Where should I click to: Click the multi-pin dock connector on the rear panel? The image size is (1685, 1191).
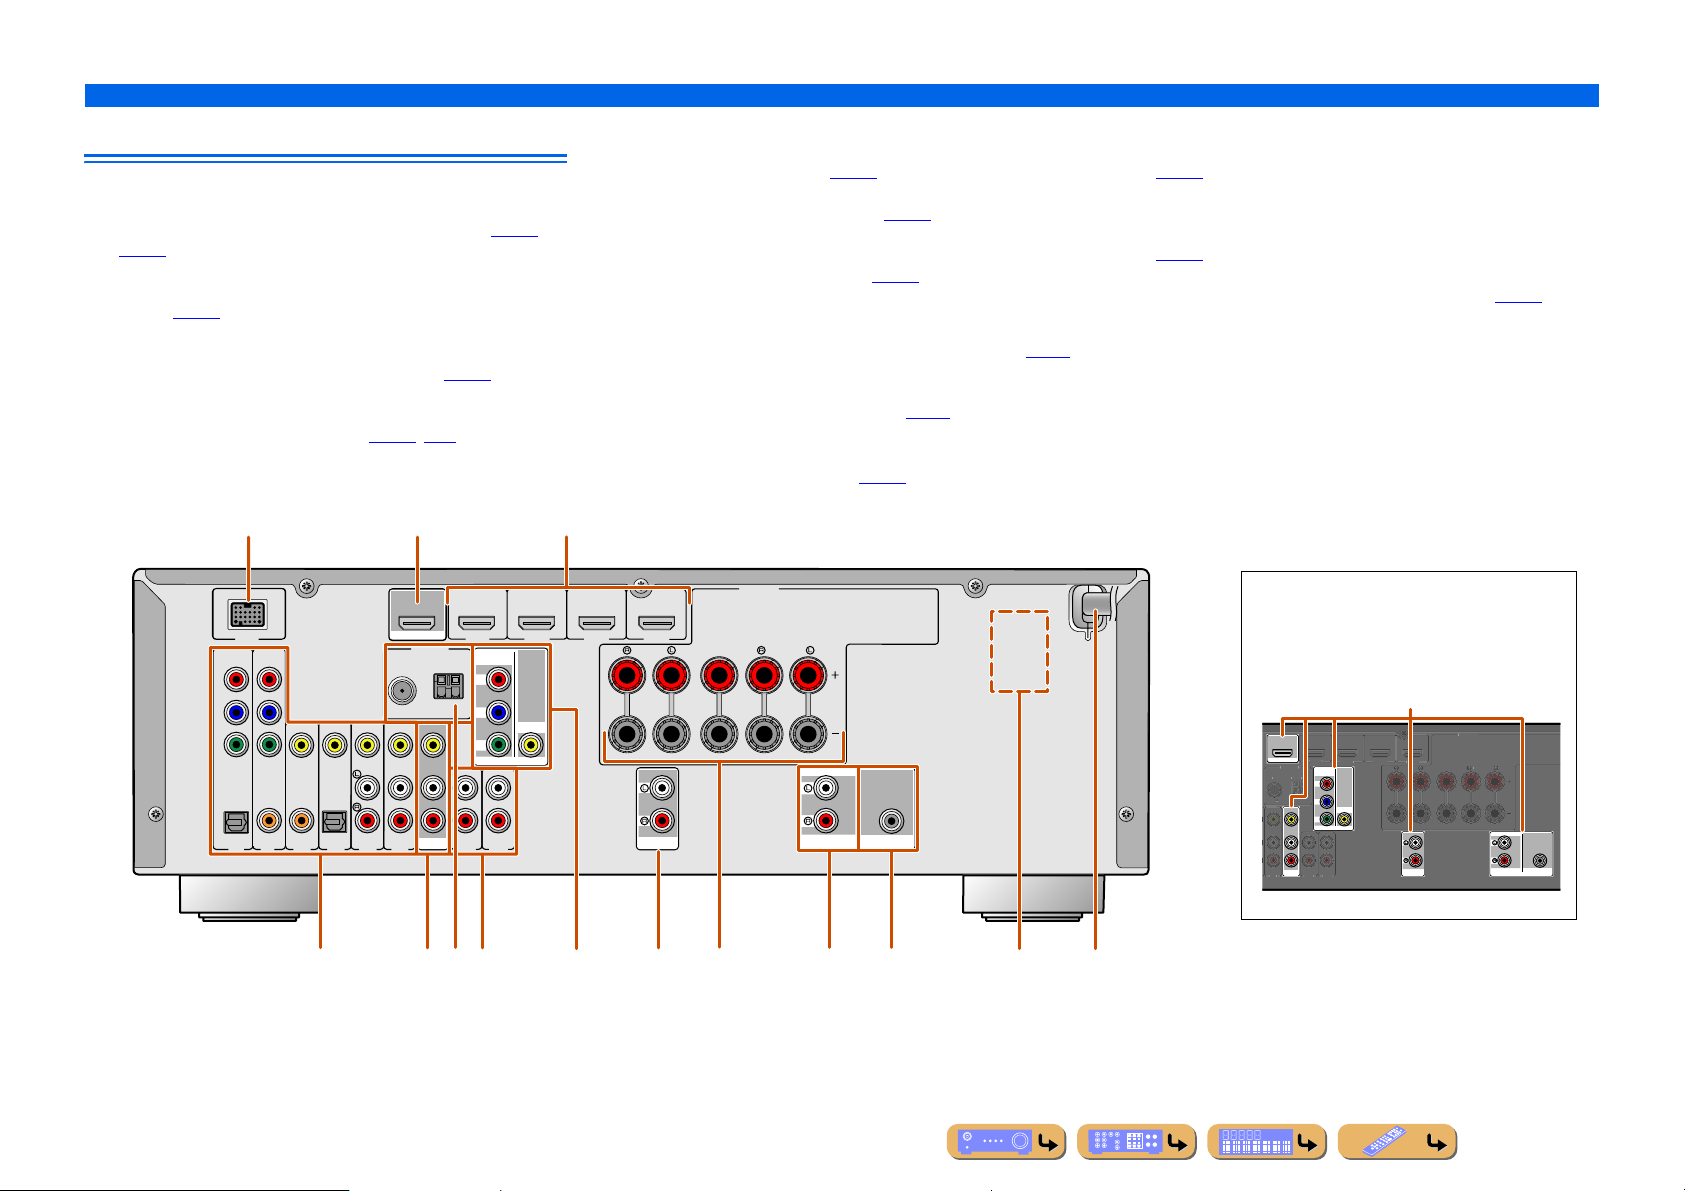[248, 614]
